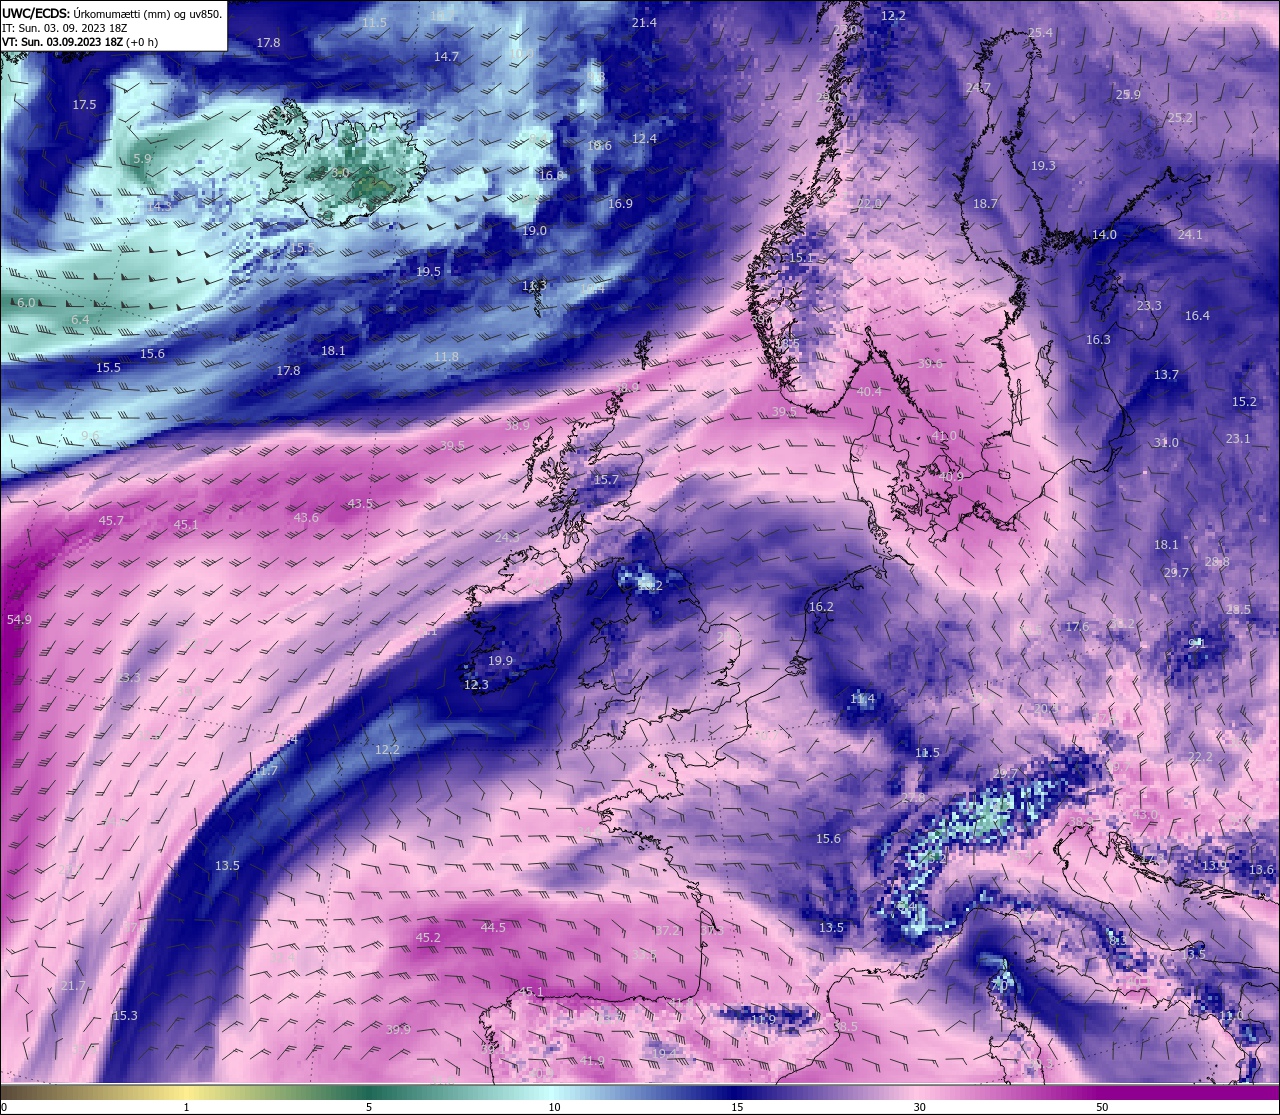This screenshot has height=1115, width=1280.
Task: Click the 19.5 map value
Action: [x=428, y=272]
